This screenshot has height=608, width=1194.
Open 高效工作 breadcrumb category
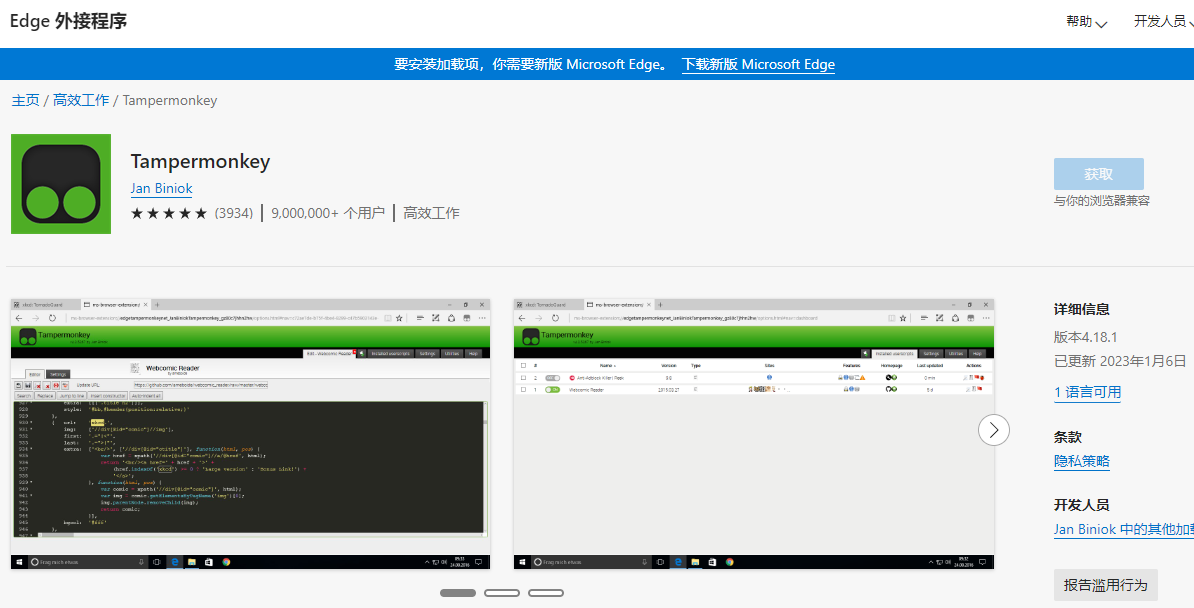[x=81, y=100]
